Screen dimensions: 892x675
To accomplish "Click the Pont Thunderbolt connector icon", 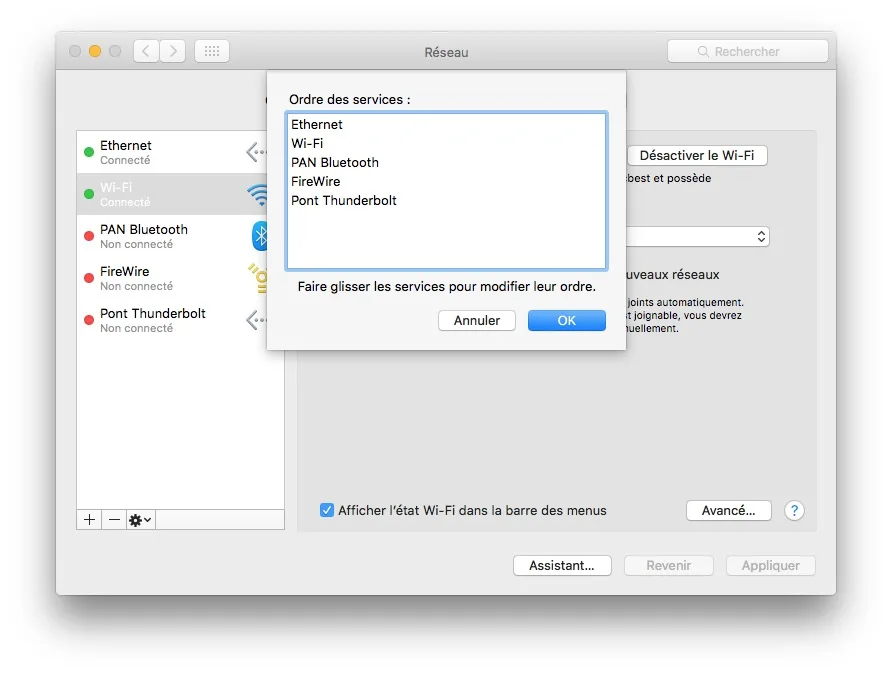I will pos(256,320).
